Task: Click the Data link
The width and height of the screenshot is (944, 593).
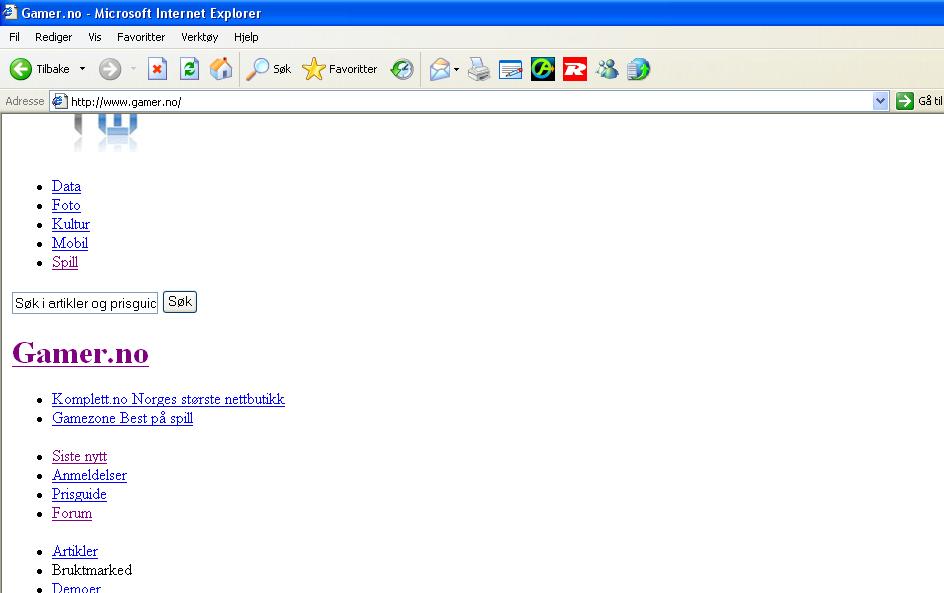Action: click(66, 187)
